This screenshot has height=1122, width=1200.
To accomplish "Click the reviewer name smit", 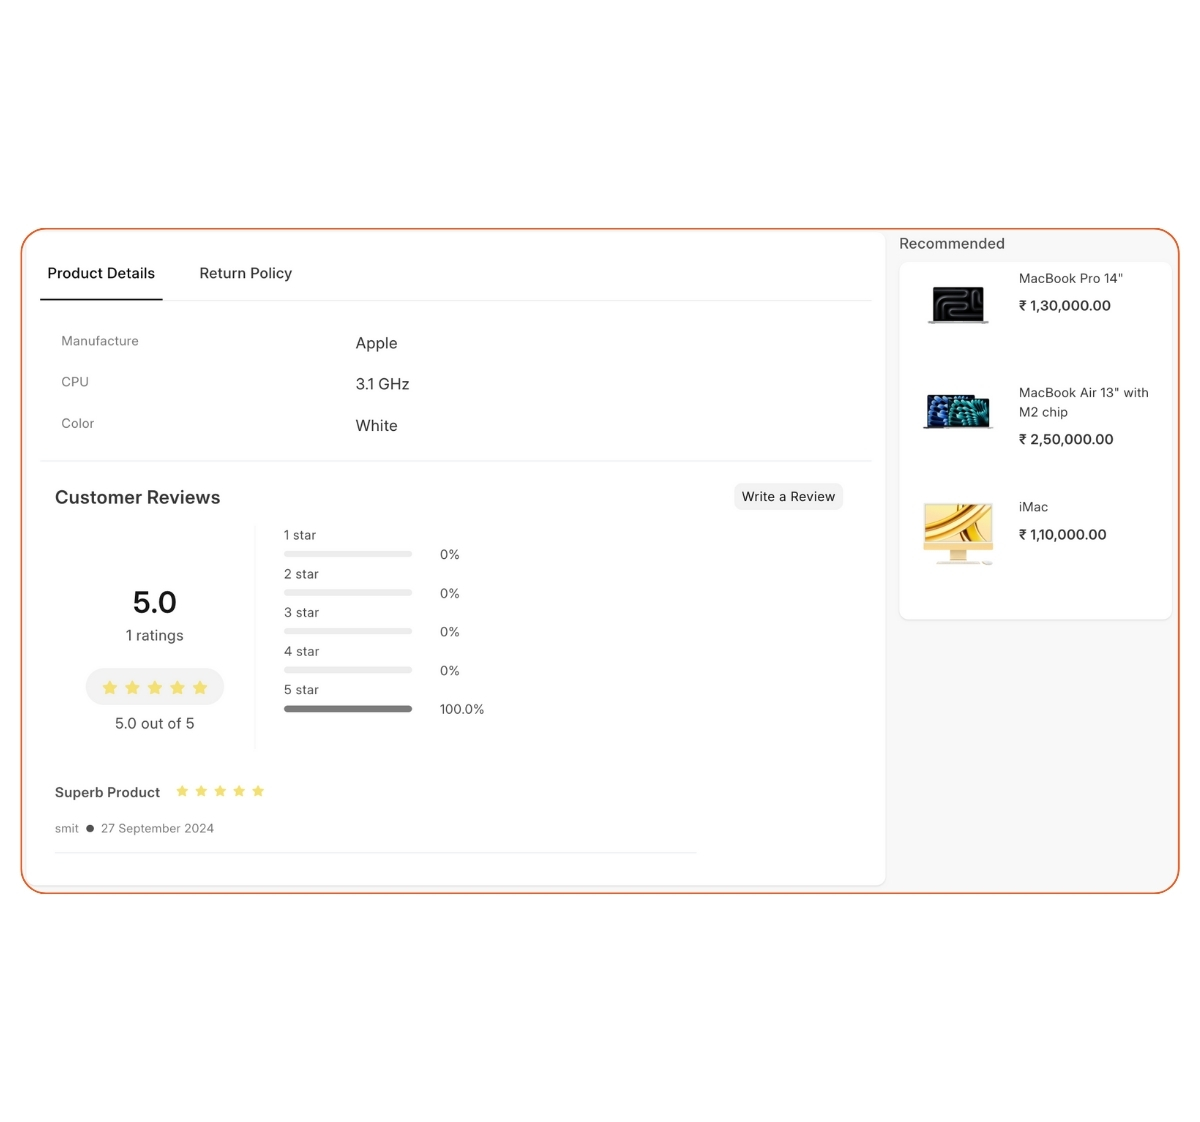I will pos(67,828).
